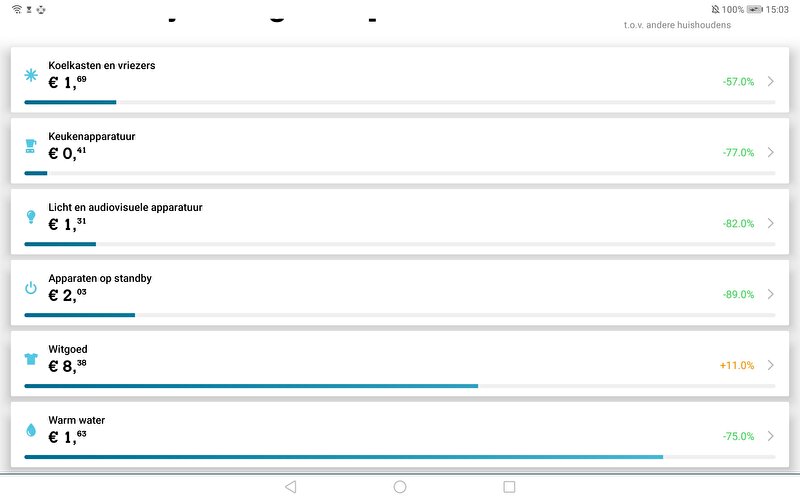Tap the Android back navigation button

pos(290,487)
